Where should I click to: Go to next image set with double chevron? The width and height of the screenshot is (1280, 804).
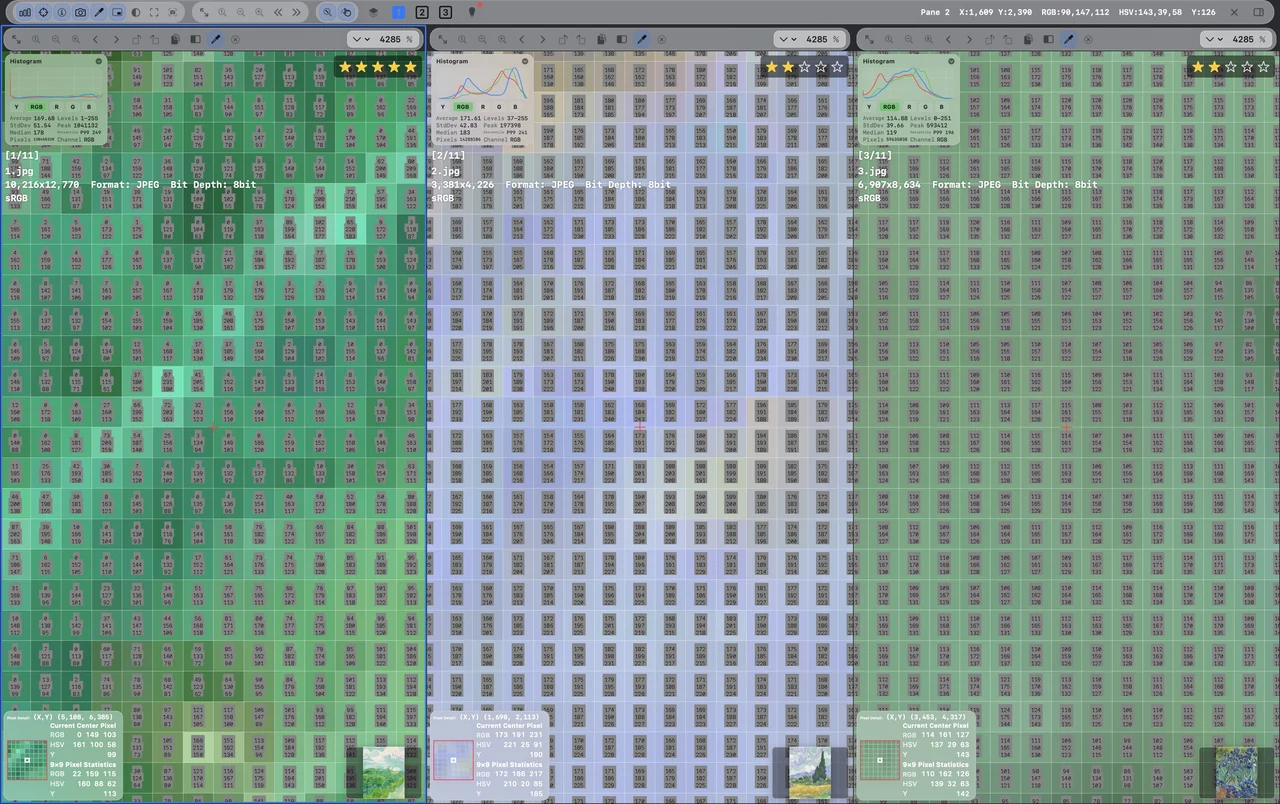click(297, 12)
